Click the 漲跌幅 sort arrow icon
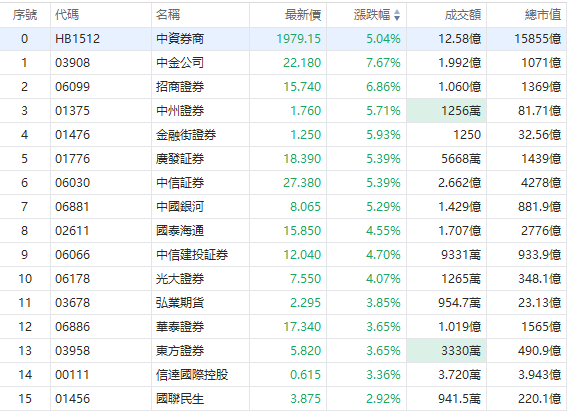The width and height of the screenshot is (567, 411). [x=397, y=15]
